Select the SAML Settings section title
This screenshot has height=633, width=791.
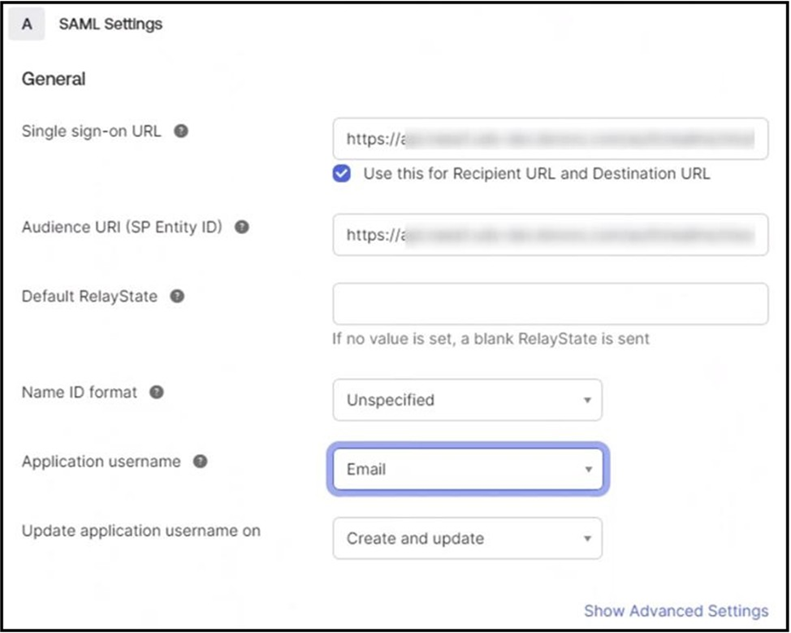pos(111,24)
